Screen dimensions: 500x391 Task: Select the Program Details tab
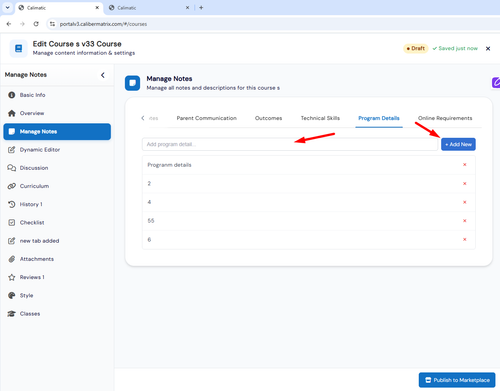pyautogui.click(x=379, y=118)
